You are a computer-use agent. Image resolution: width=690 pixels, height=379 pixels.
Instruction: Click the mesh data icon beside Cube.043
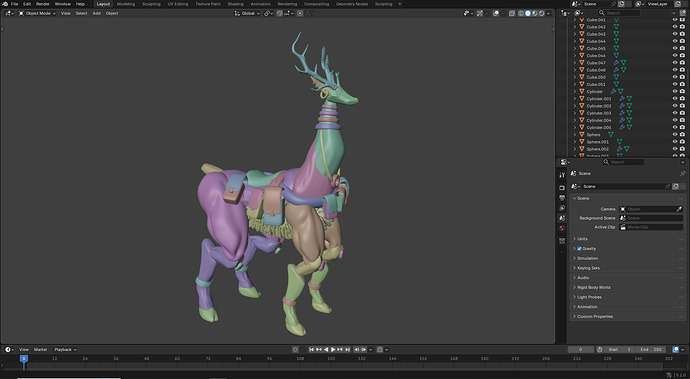point(616,34)
